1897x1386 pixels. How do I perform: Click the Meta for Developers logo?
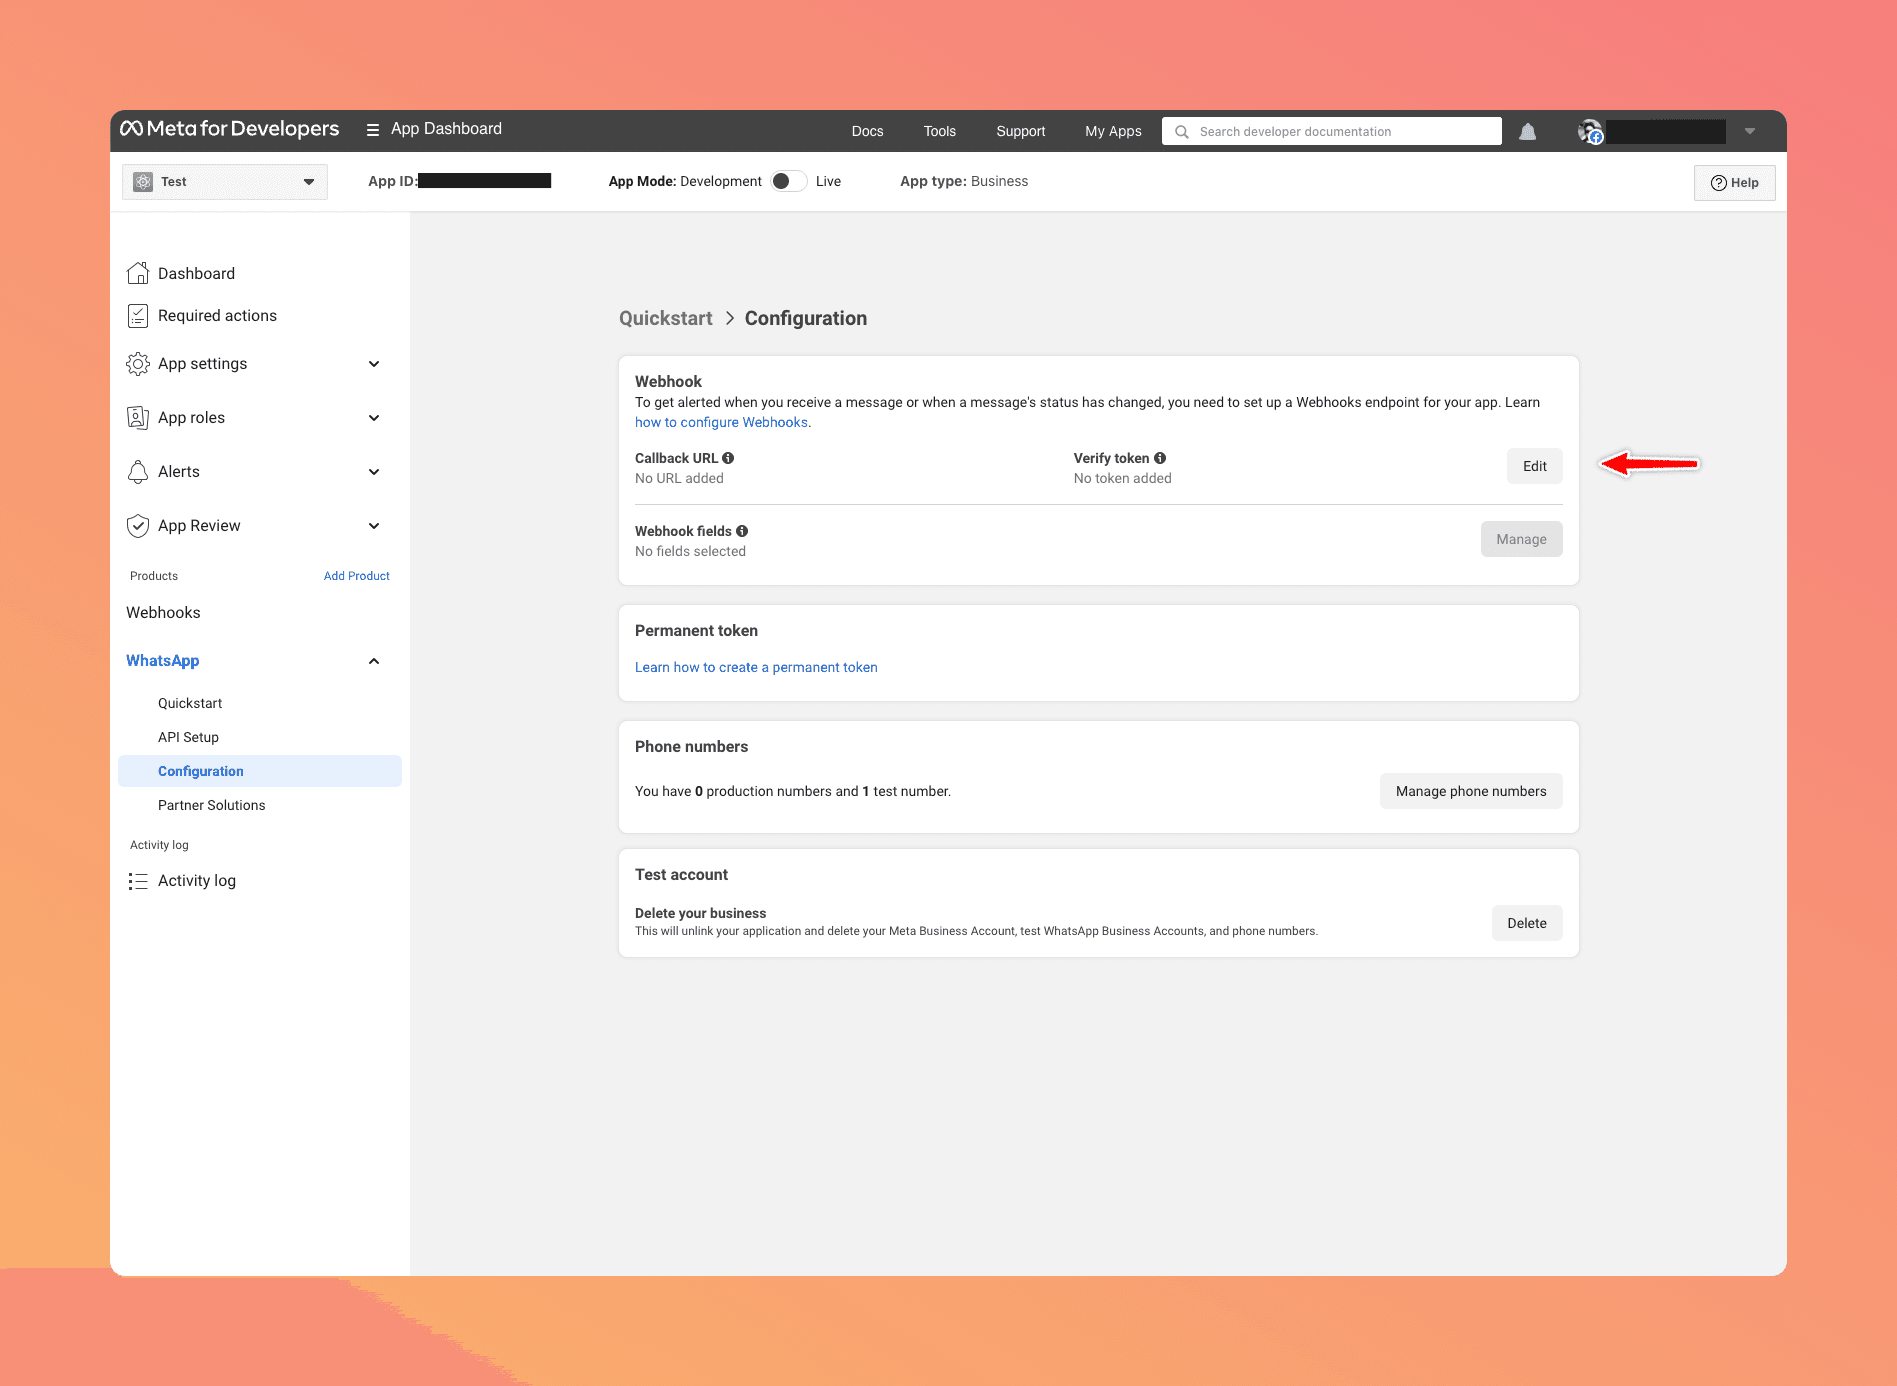pyautogui.click(x=229, y=129)
